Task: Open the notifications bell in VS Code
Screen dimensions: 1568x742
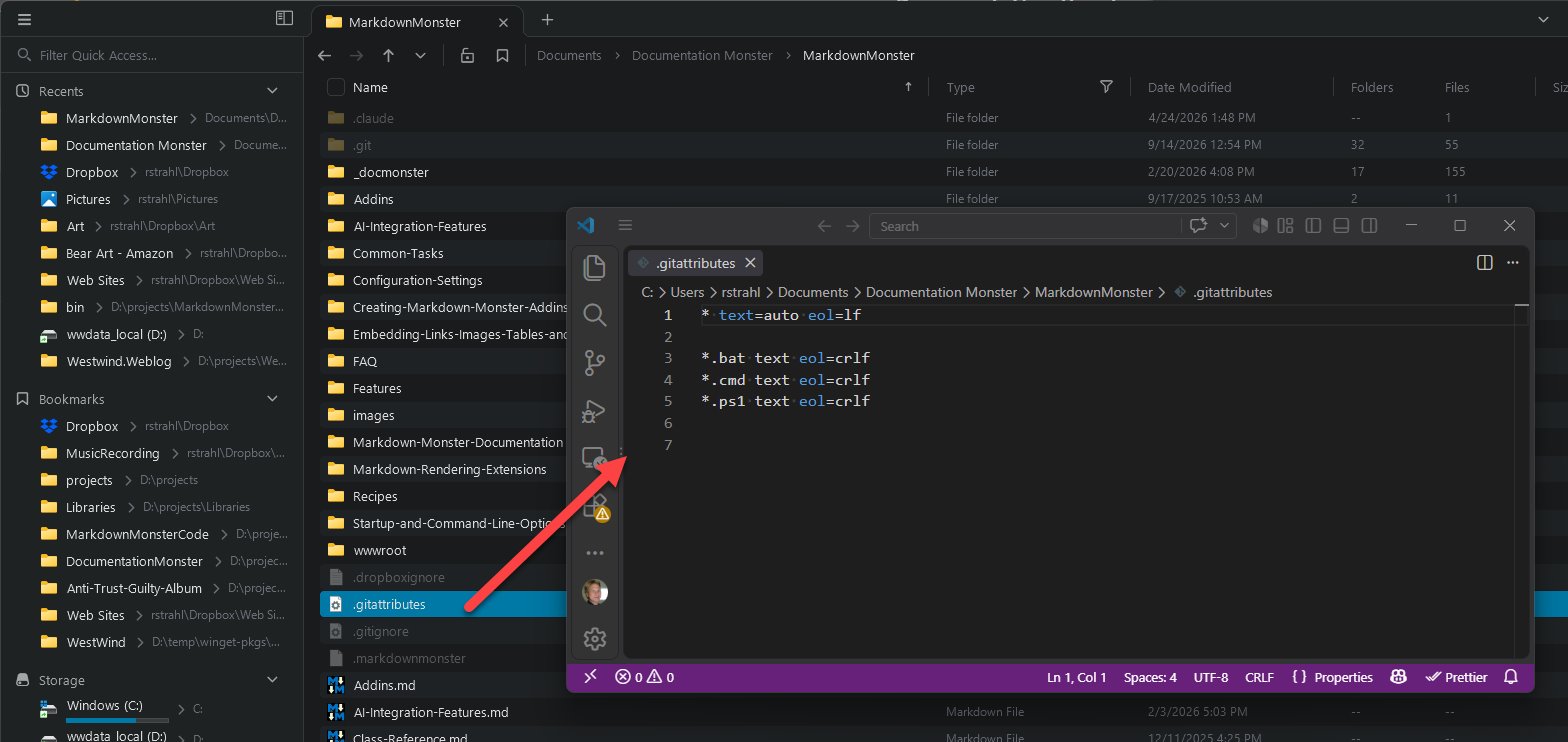Action: 1511,677
